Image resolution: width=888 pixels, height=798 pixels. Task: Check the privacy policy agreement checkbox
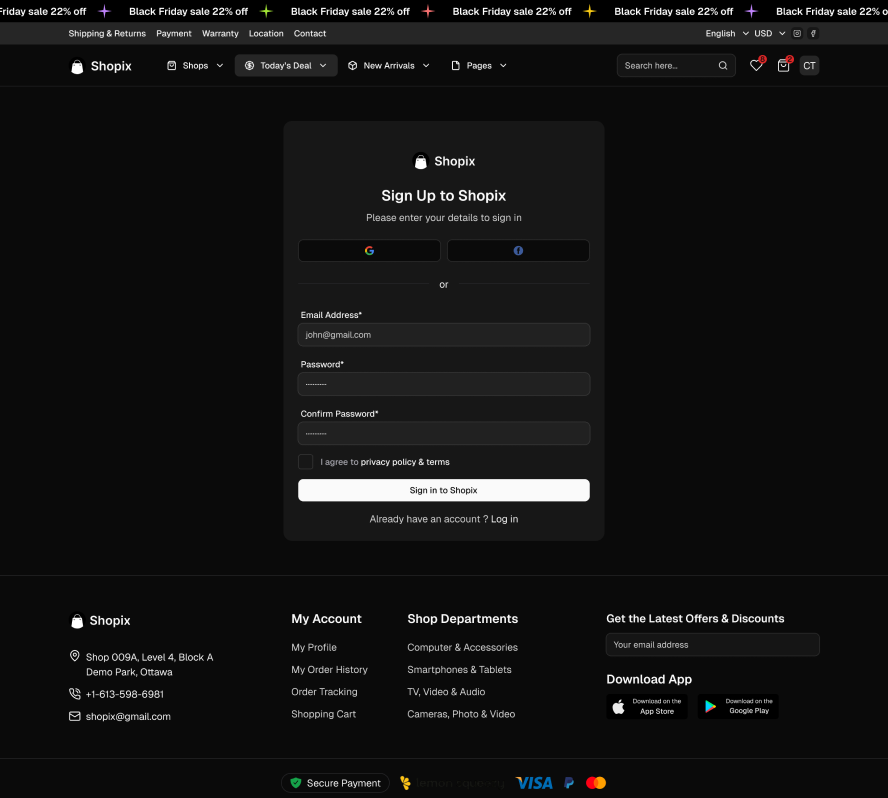306,462
